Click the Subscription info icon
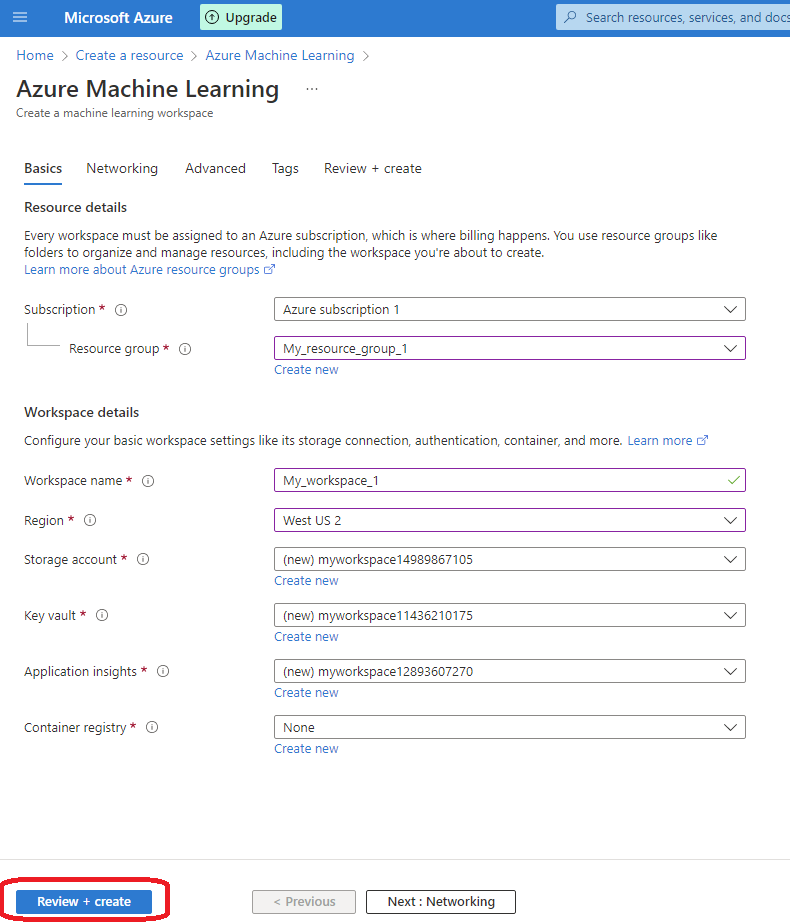Image resolution: width=790 pixels, height=924 pixels. point(121,310)
